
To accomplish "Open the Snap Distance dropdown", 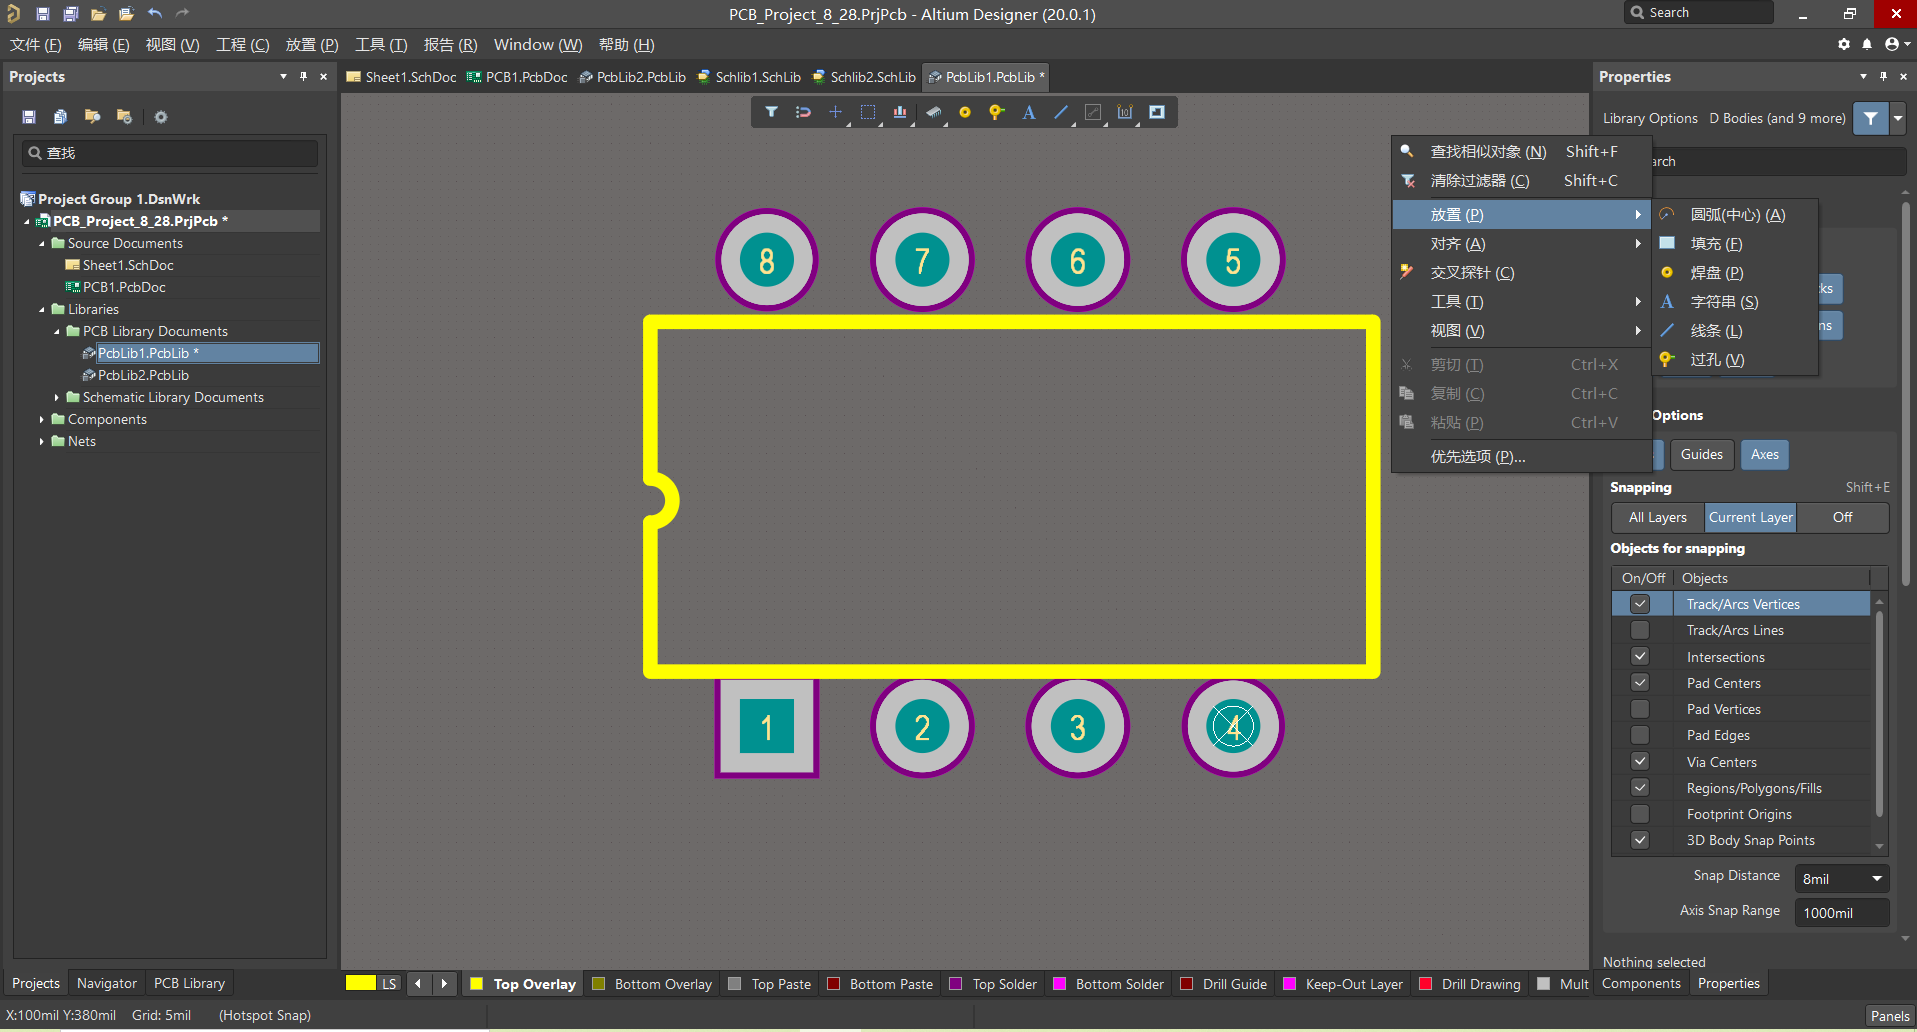I will pyautogui.click(x=1877, y=879).
